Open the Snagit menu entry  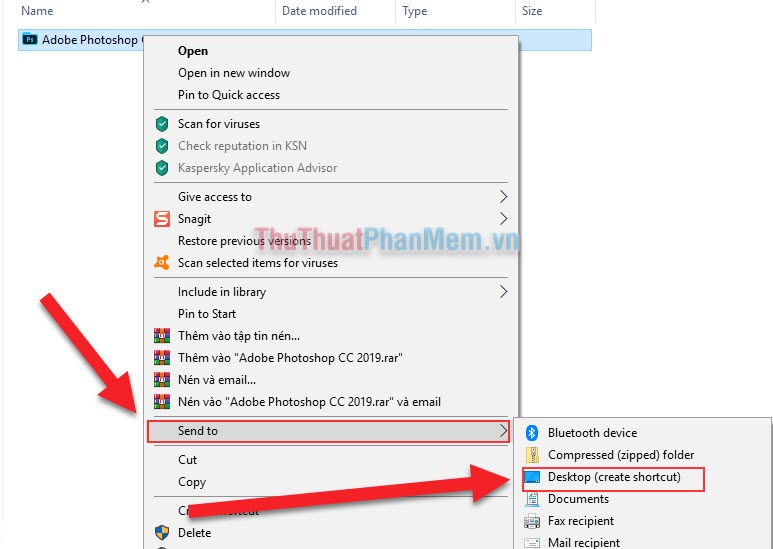tap(194, 219)
